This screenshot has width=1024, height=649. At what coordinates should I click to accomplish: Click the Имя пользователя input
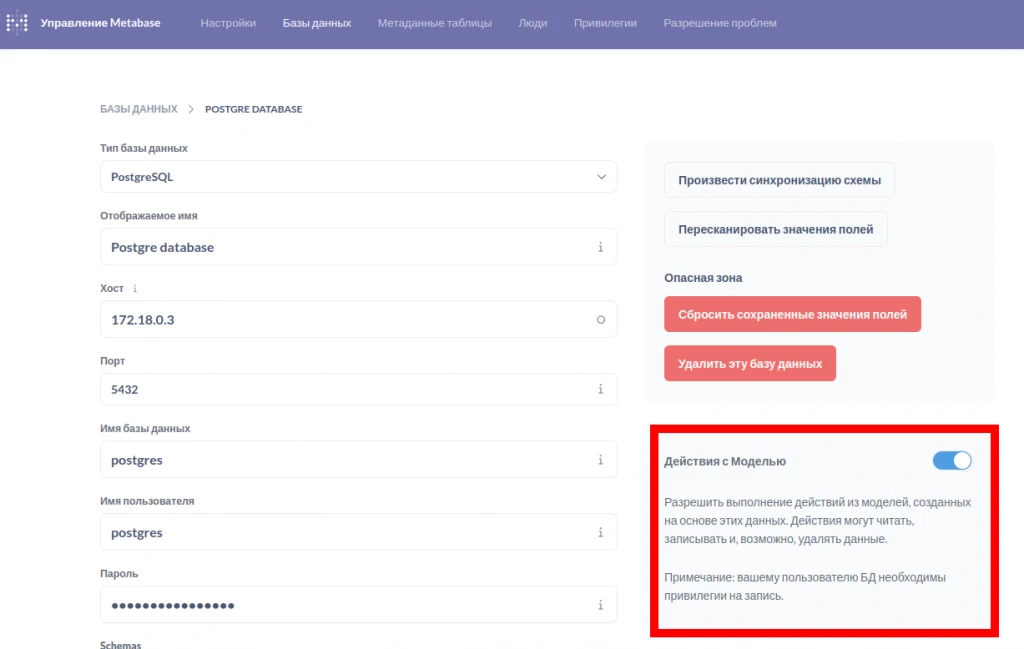[x=359, y=532]
